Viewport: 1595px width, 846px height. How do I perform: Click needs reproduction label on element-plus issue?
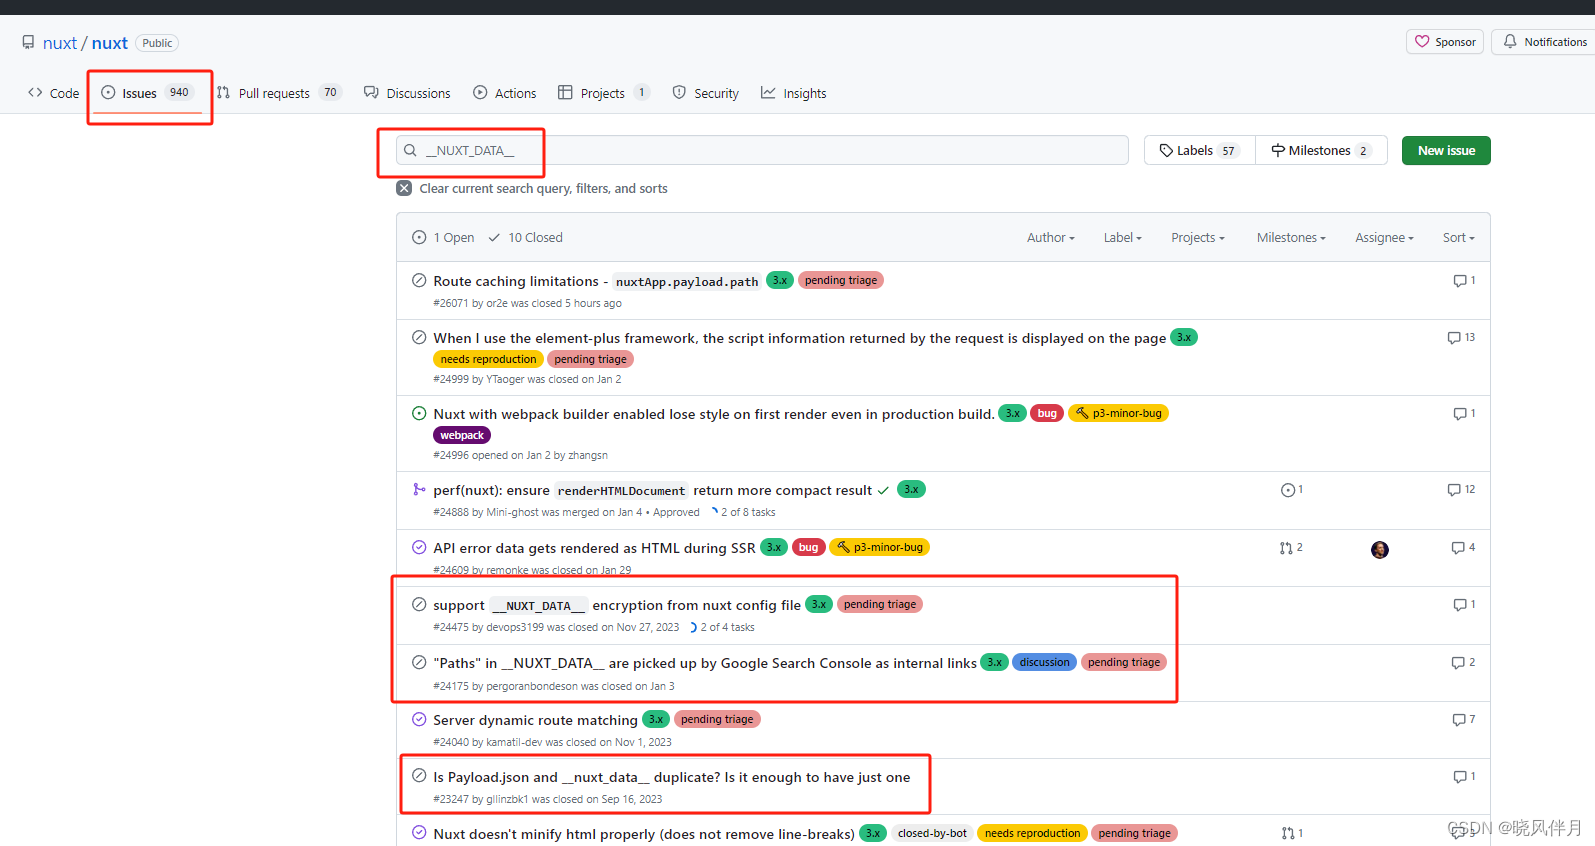(488, 359)
